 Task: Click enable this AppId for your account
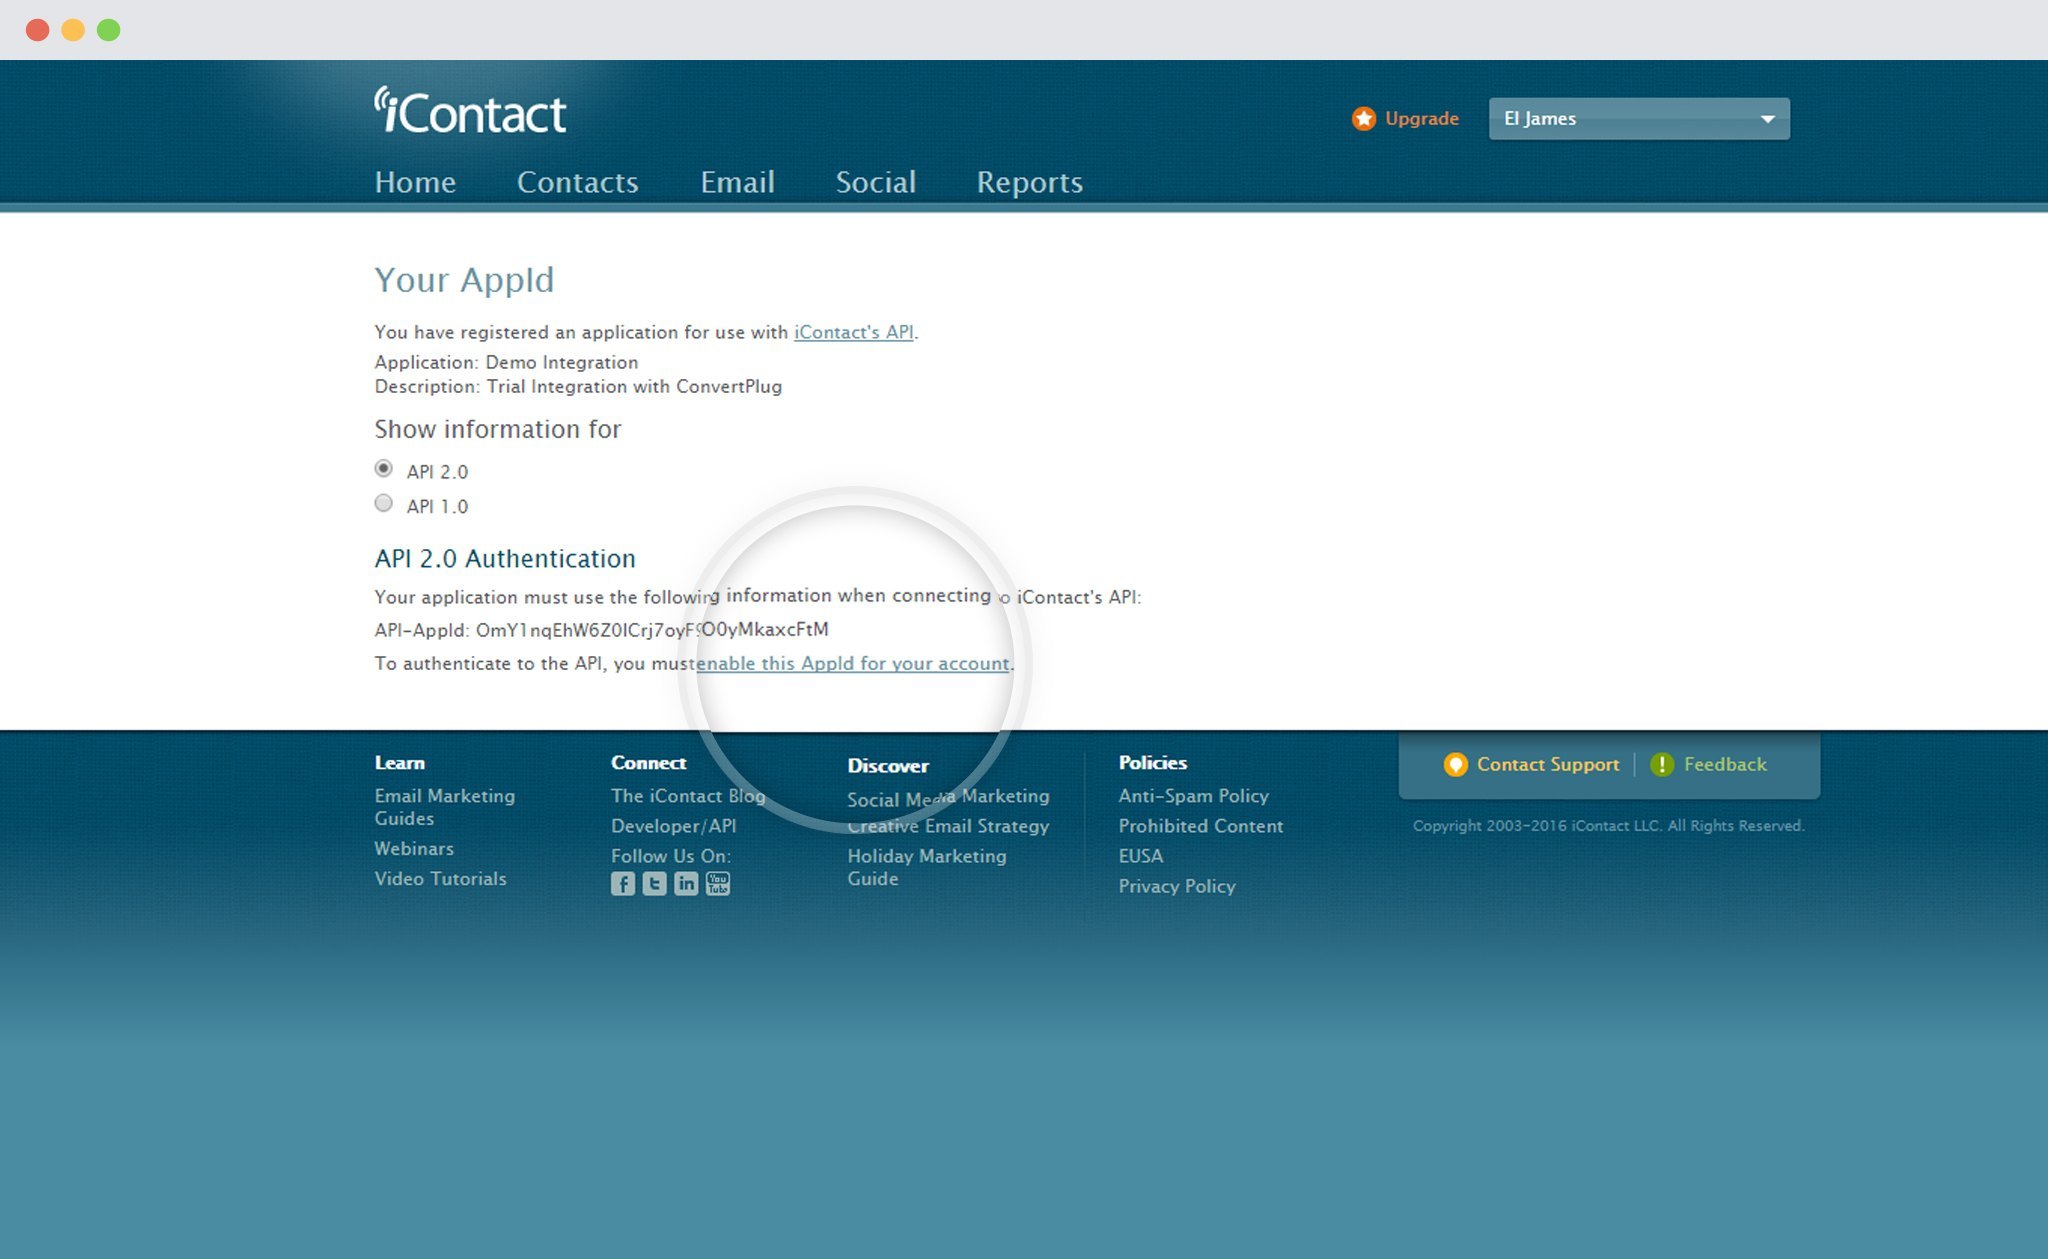pyautogui.click(x=853, y=663)
